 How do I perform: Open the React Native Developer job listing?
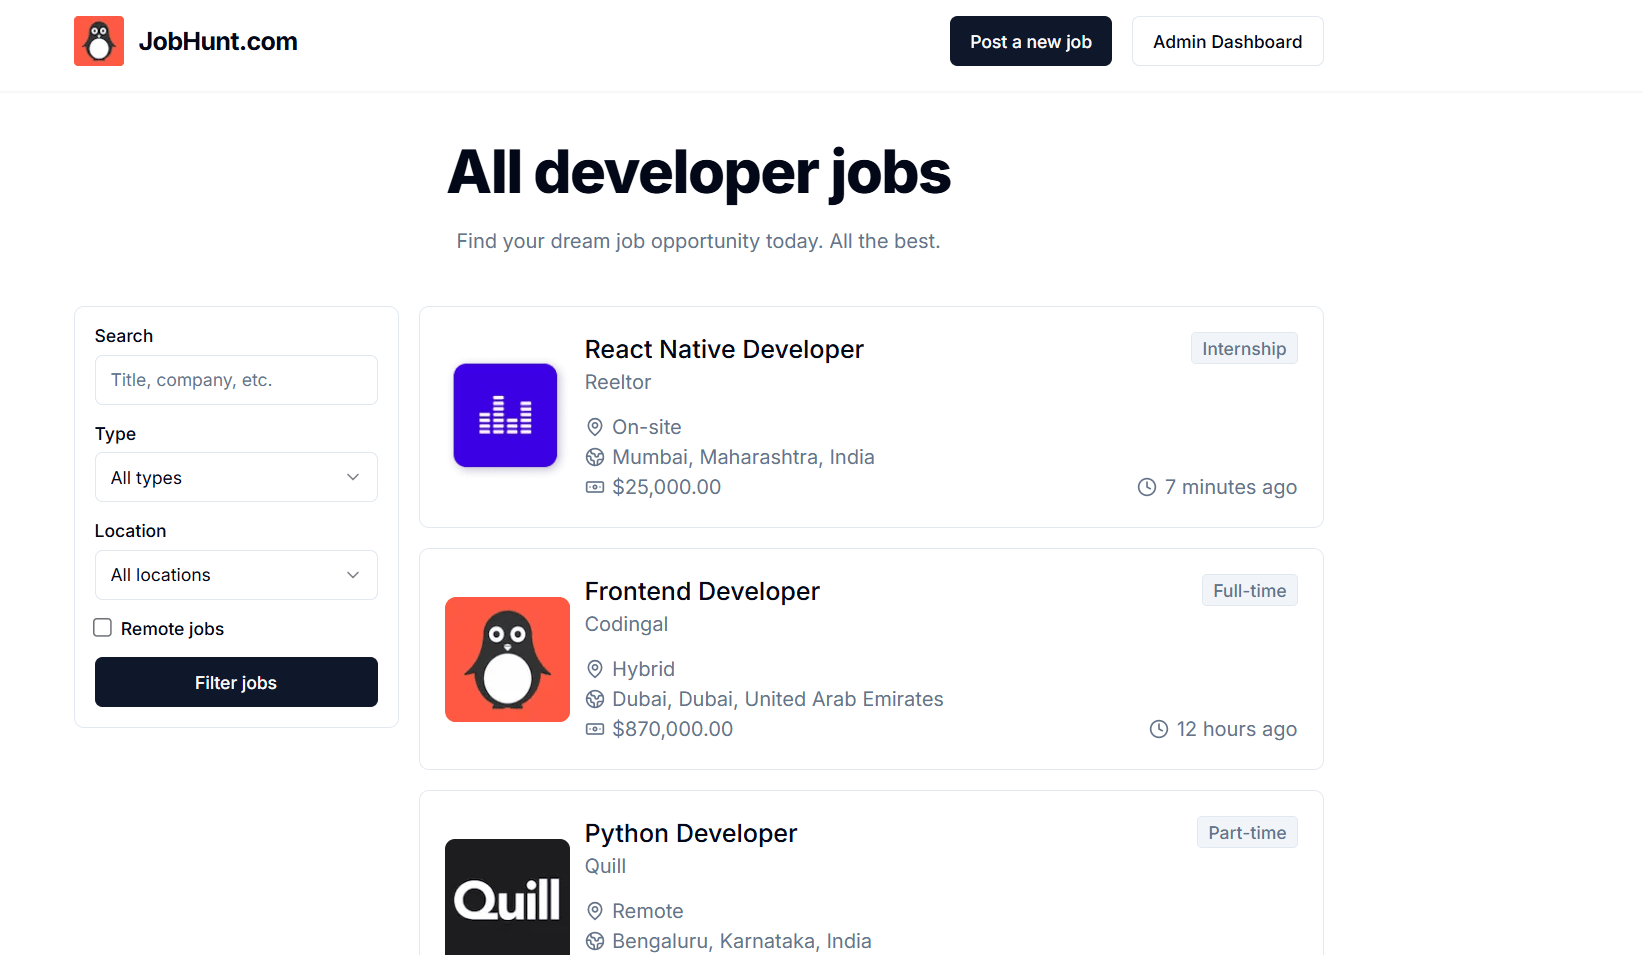(724, 349)
